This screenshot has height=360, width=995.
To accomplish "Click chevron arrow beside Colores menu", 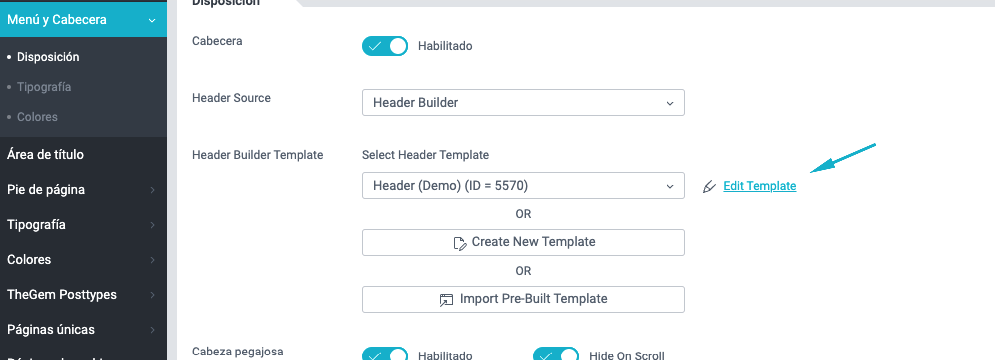I will [152, 260].
